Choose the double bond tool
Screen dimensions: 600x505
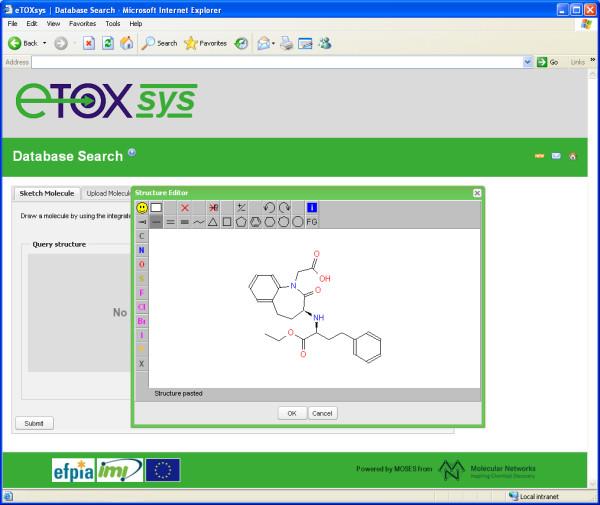[x=170, y=222]
